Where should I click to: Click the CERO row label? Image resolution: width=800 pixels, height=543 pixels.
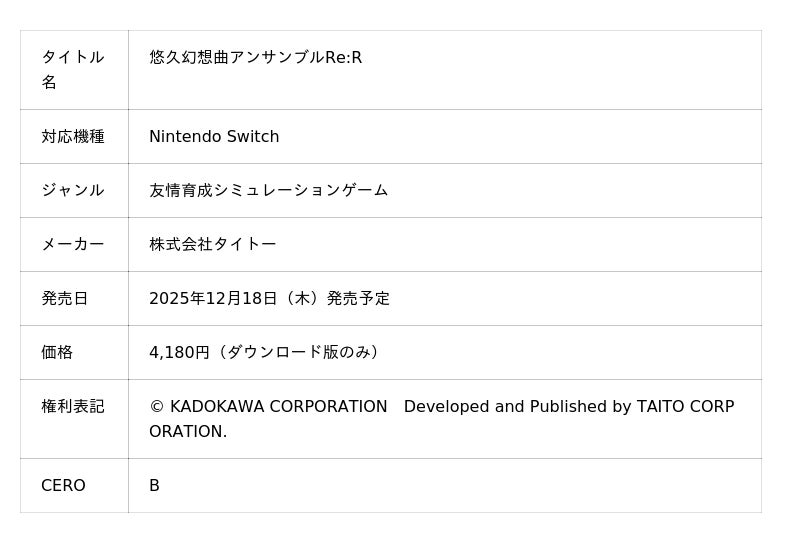[x=63, y=485]
